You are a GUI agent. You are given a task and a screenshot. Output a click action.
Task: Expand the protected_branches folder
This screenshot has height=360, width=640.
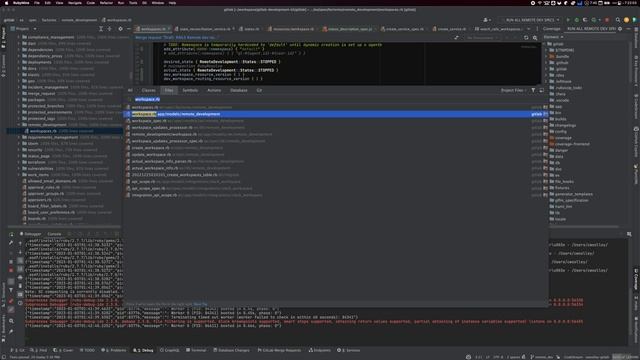click(x=19, y=106)
